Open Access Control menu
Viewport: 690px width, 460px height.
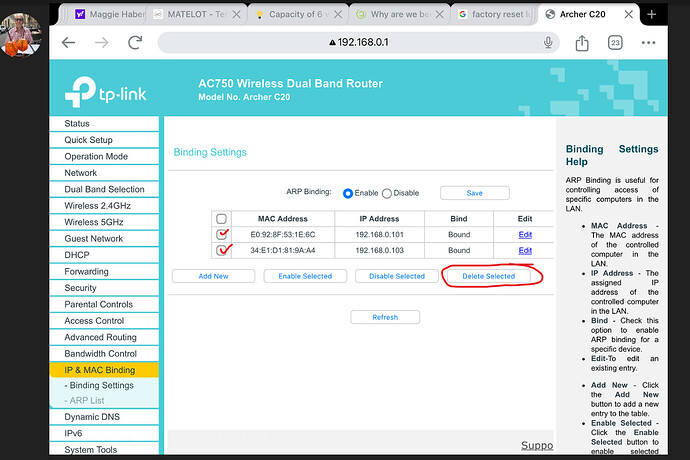[x=104, y=320]
